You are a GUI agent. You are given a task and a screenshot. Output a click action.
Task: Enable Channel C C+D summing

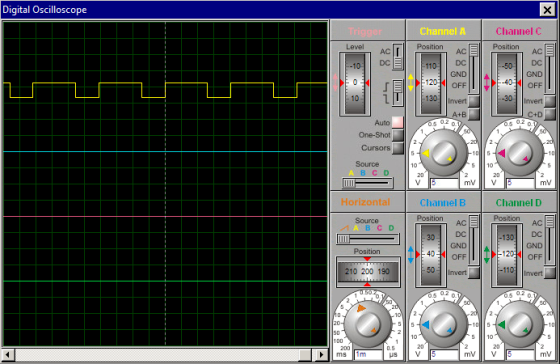click(550, 114)
